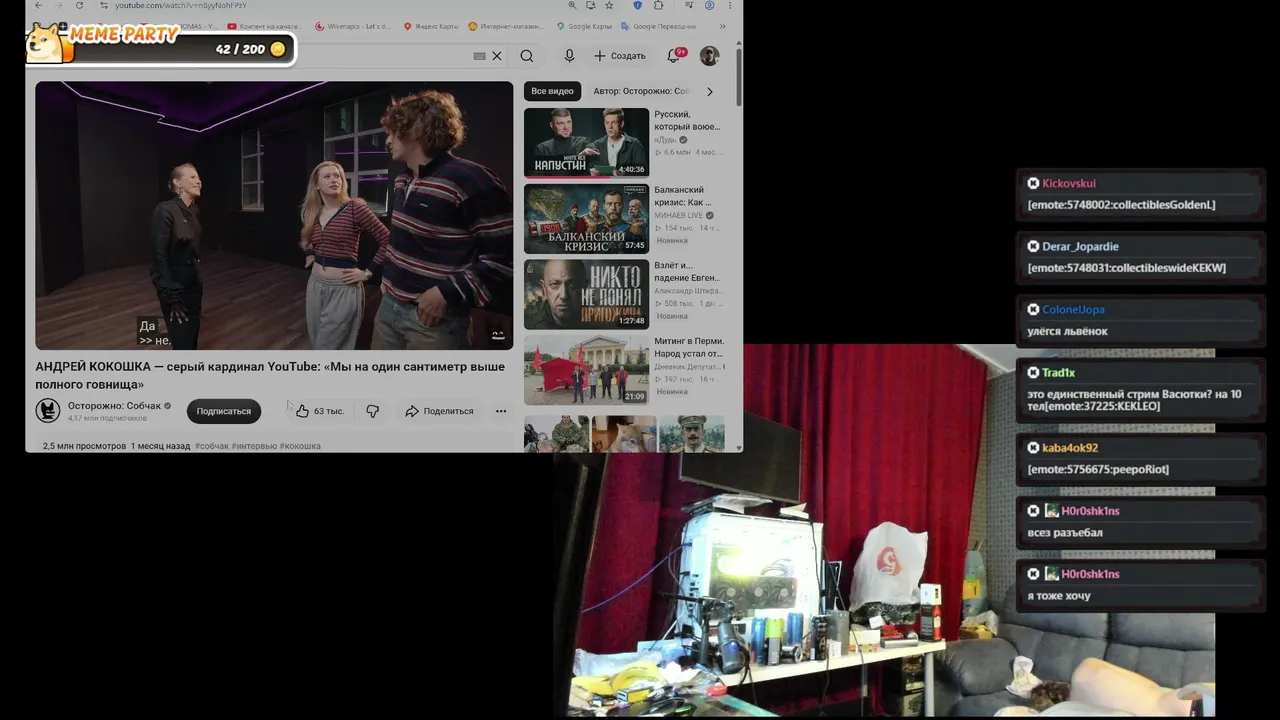Click the chat message всез разъебал
The height and width of the screenshot is (720, 1280).
(x=1064, y=532)
